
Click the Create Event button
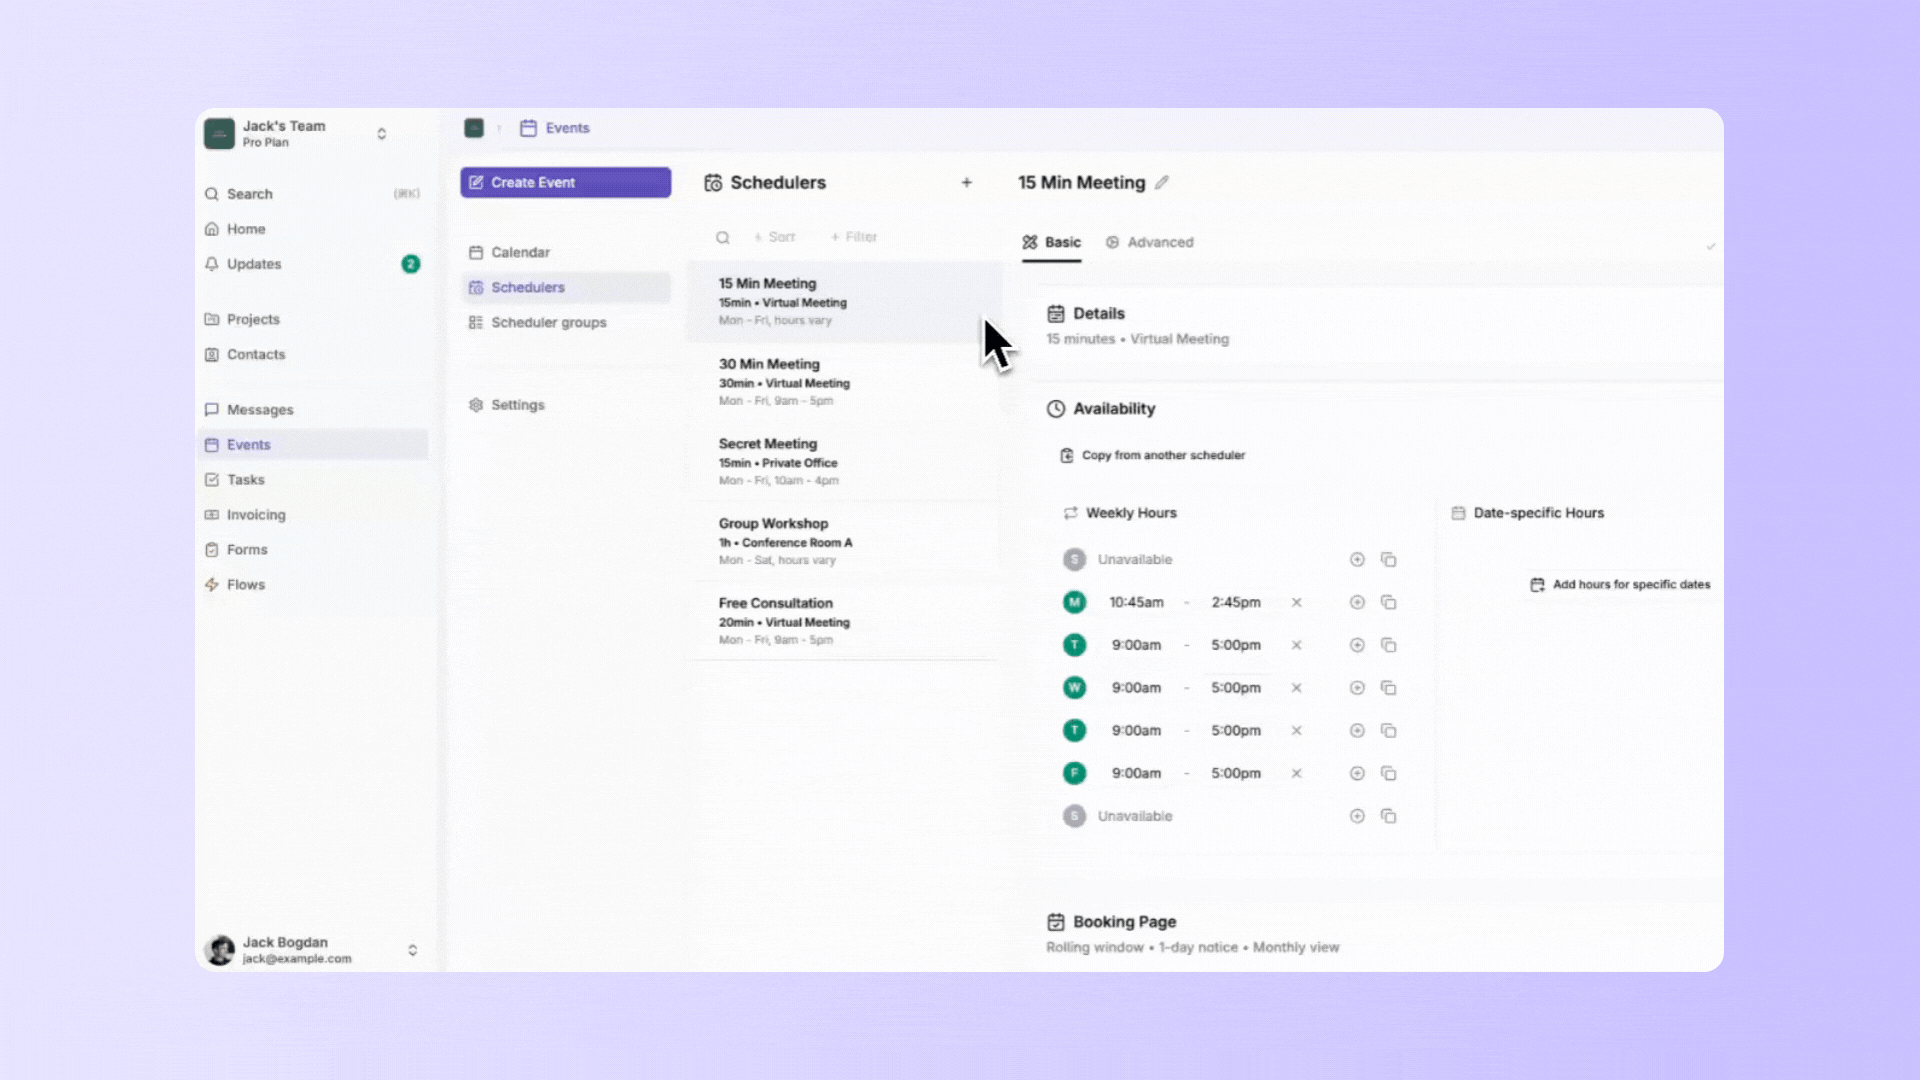tap(565, 183)
